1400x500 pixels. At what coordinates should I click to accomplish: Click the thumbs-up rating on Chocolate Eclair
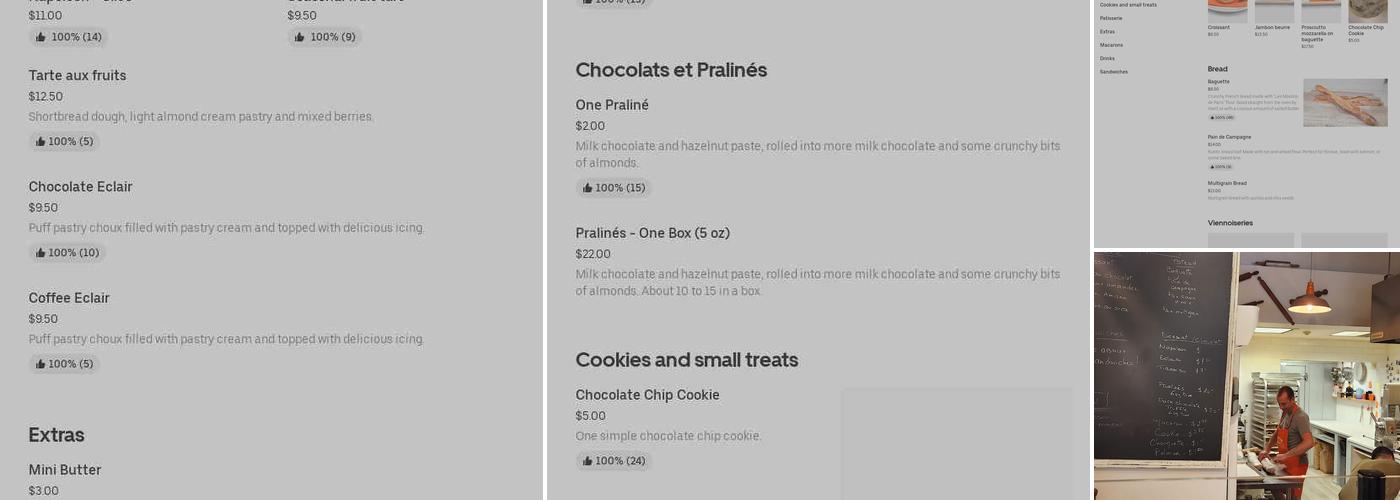pos(41,253)
